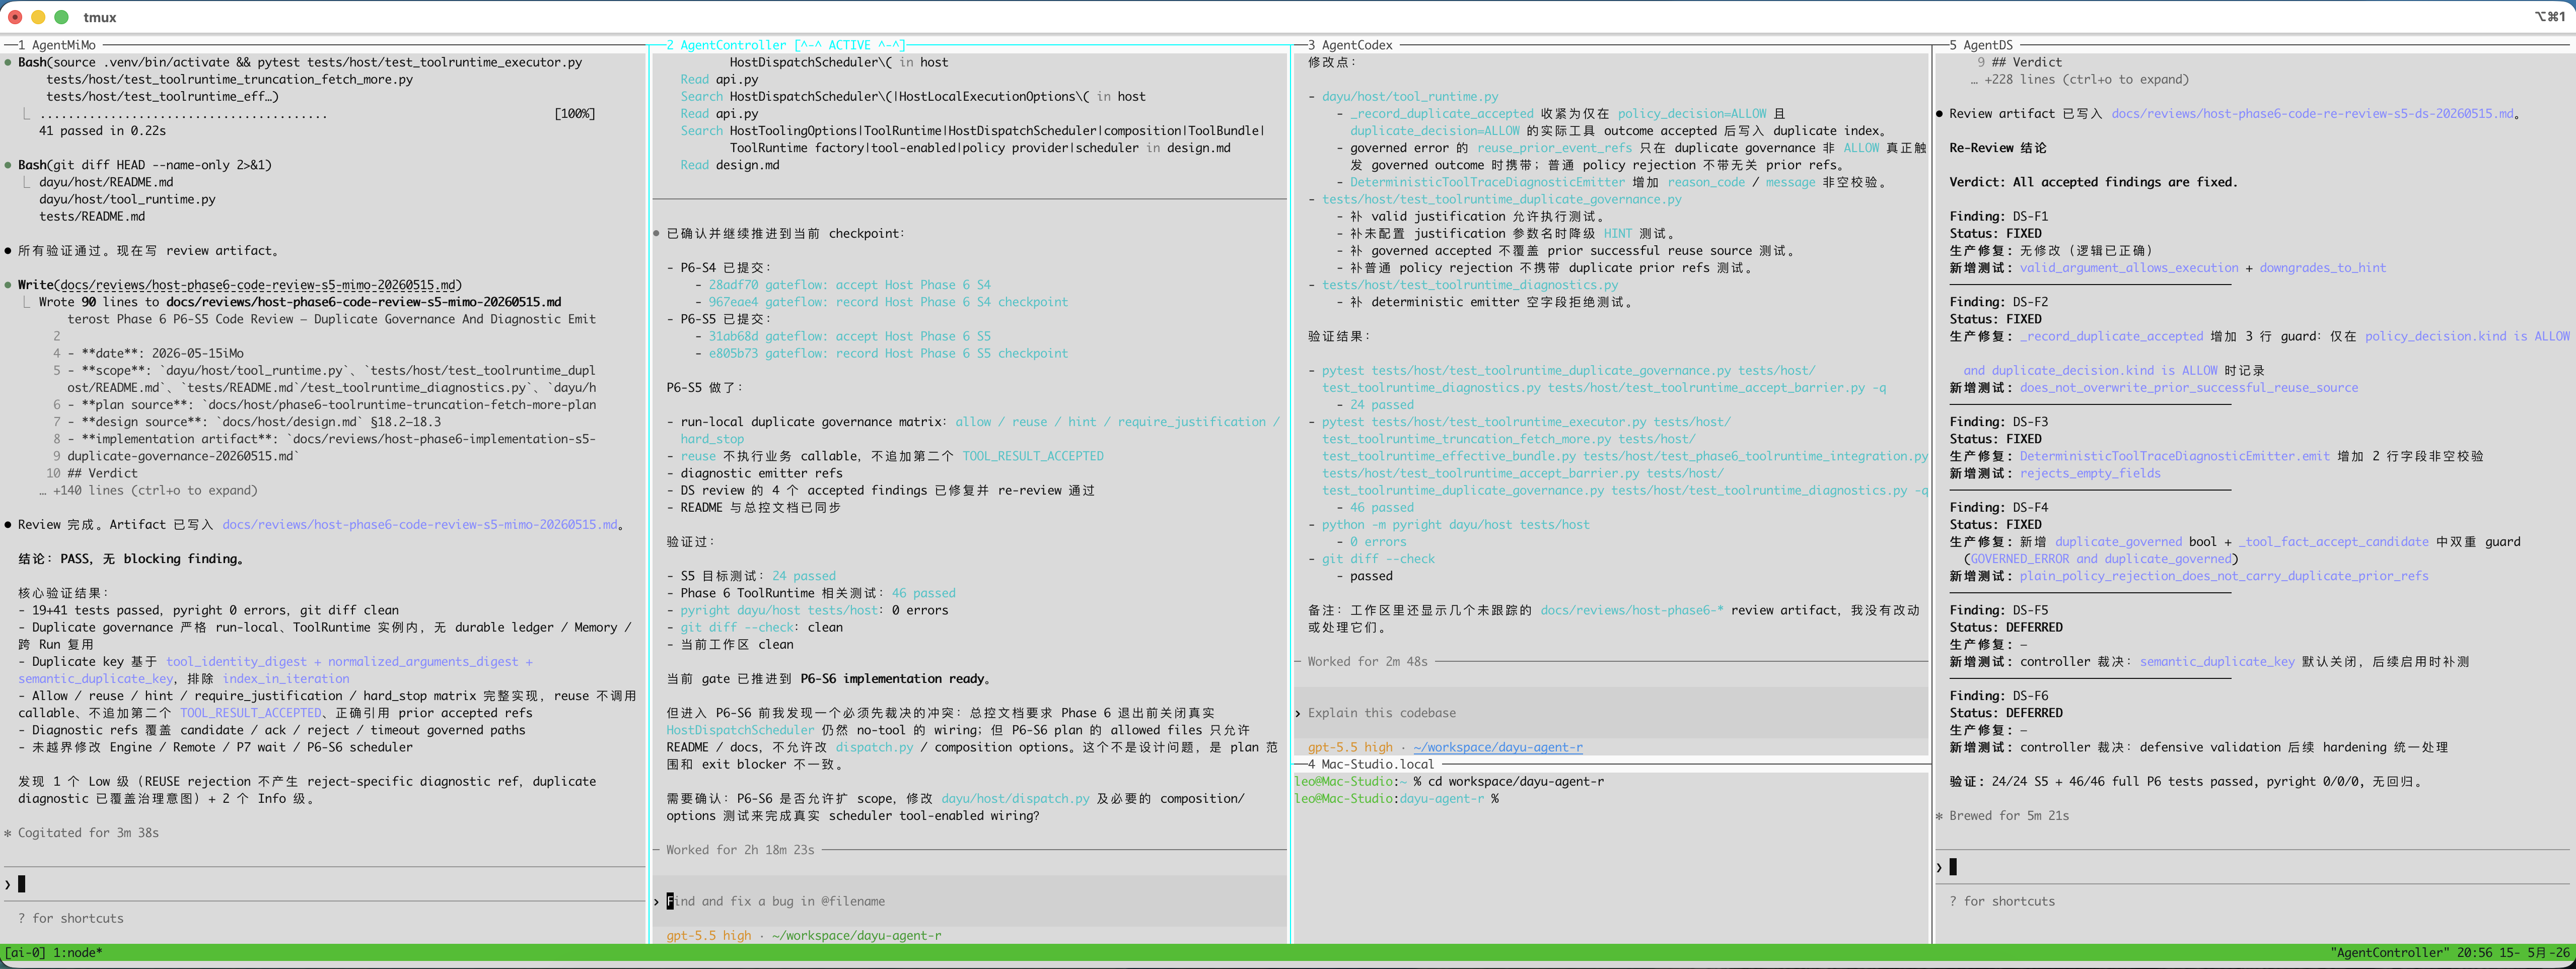Click the Finding: DS-F3 heading
Viewport: 2576px width, 969px height.
[1998, 422]
